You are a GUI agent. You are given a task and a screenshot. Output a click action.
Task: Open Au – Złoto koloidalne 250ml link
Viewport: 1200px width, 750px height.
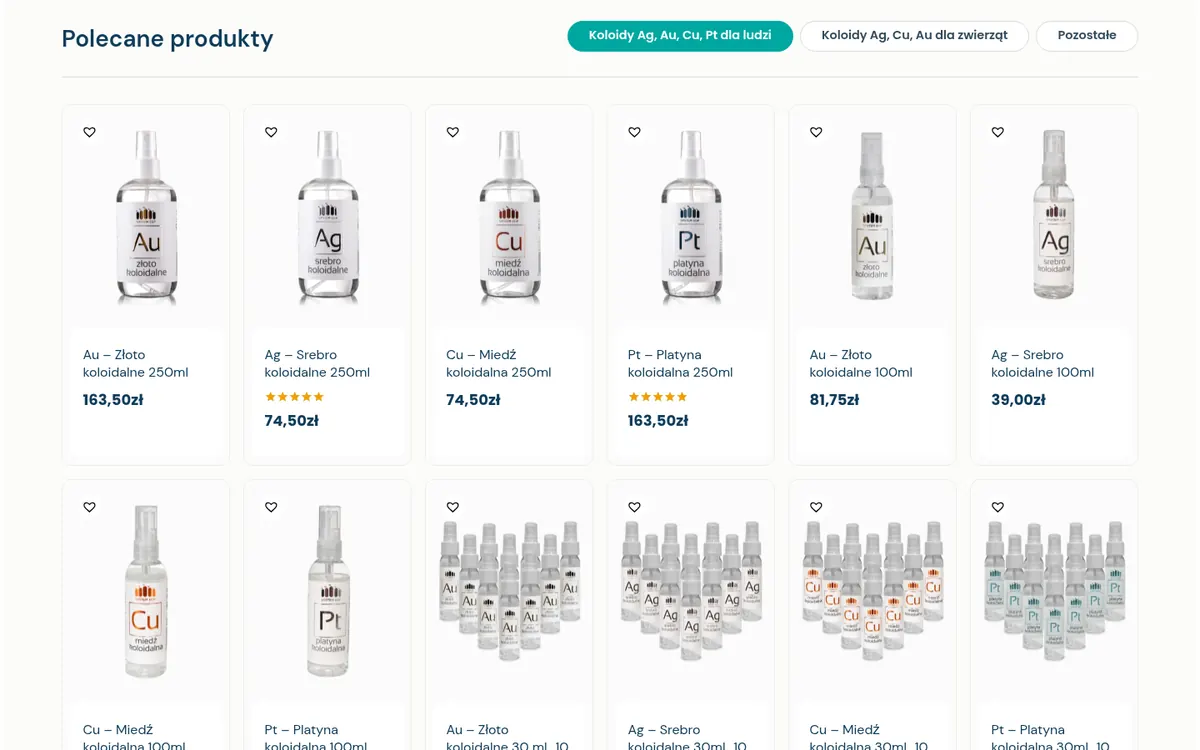click(x=136, y=363)
